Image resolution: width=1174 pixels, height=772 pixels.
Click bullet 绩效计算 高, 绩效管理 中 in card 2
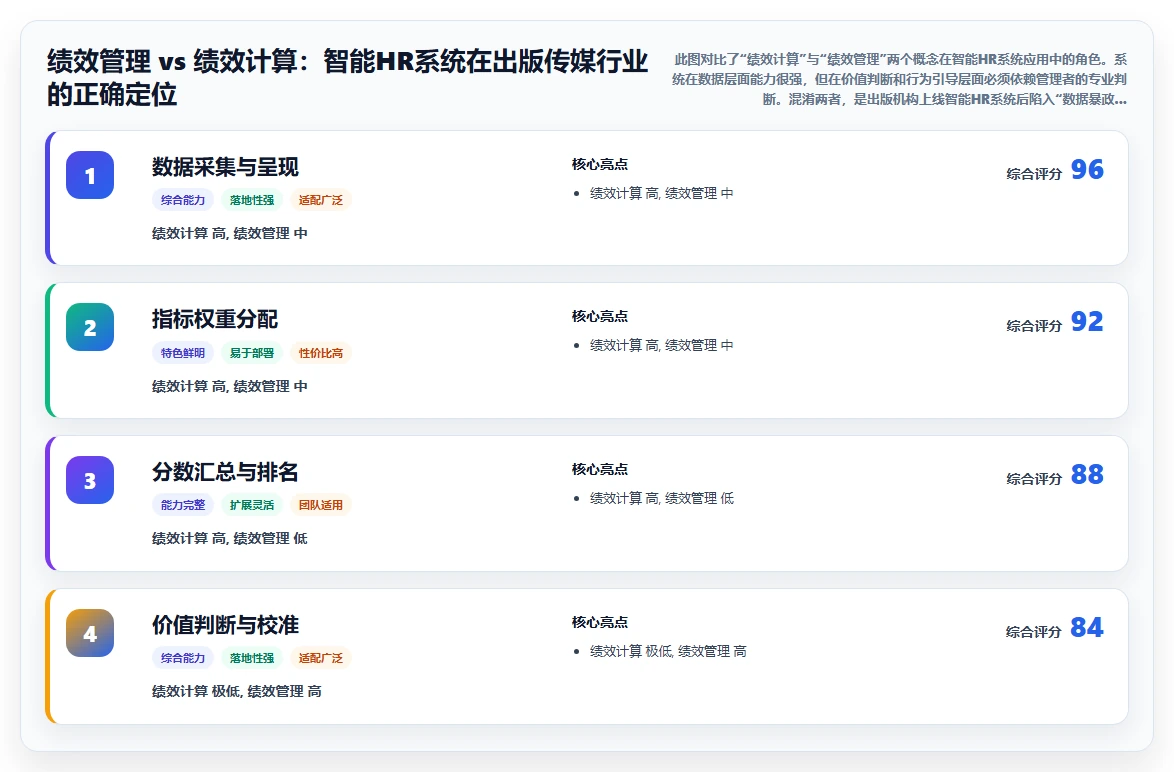[x=662, y=345]
